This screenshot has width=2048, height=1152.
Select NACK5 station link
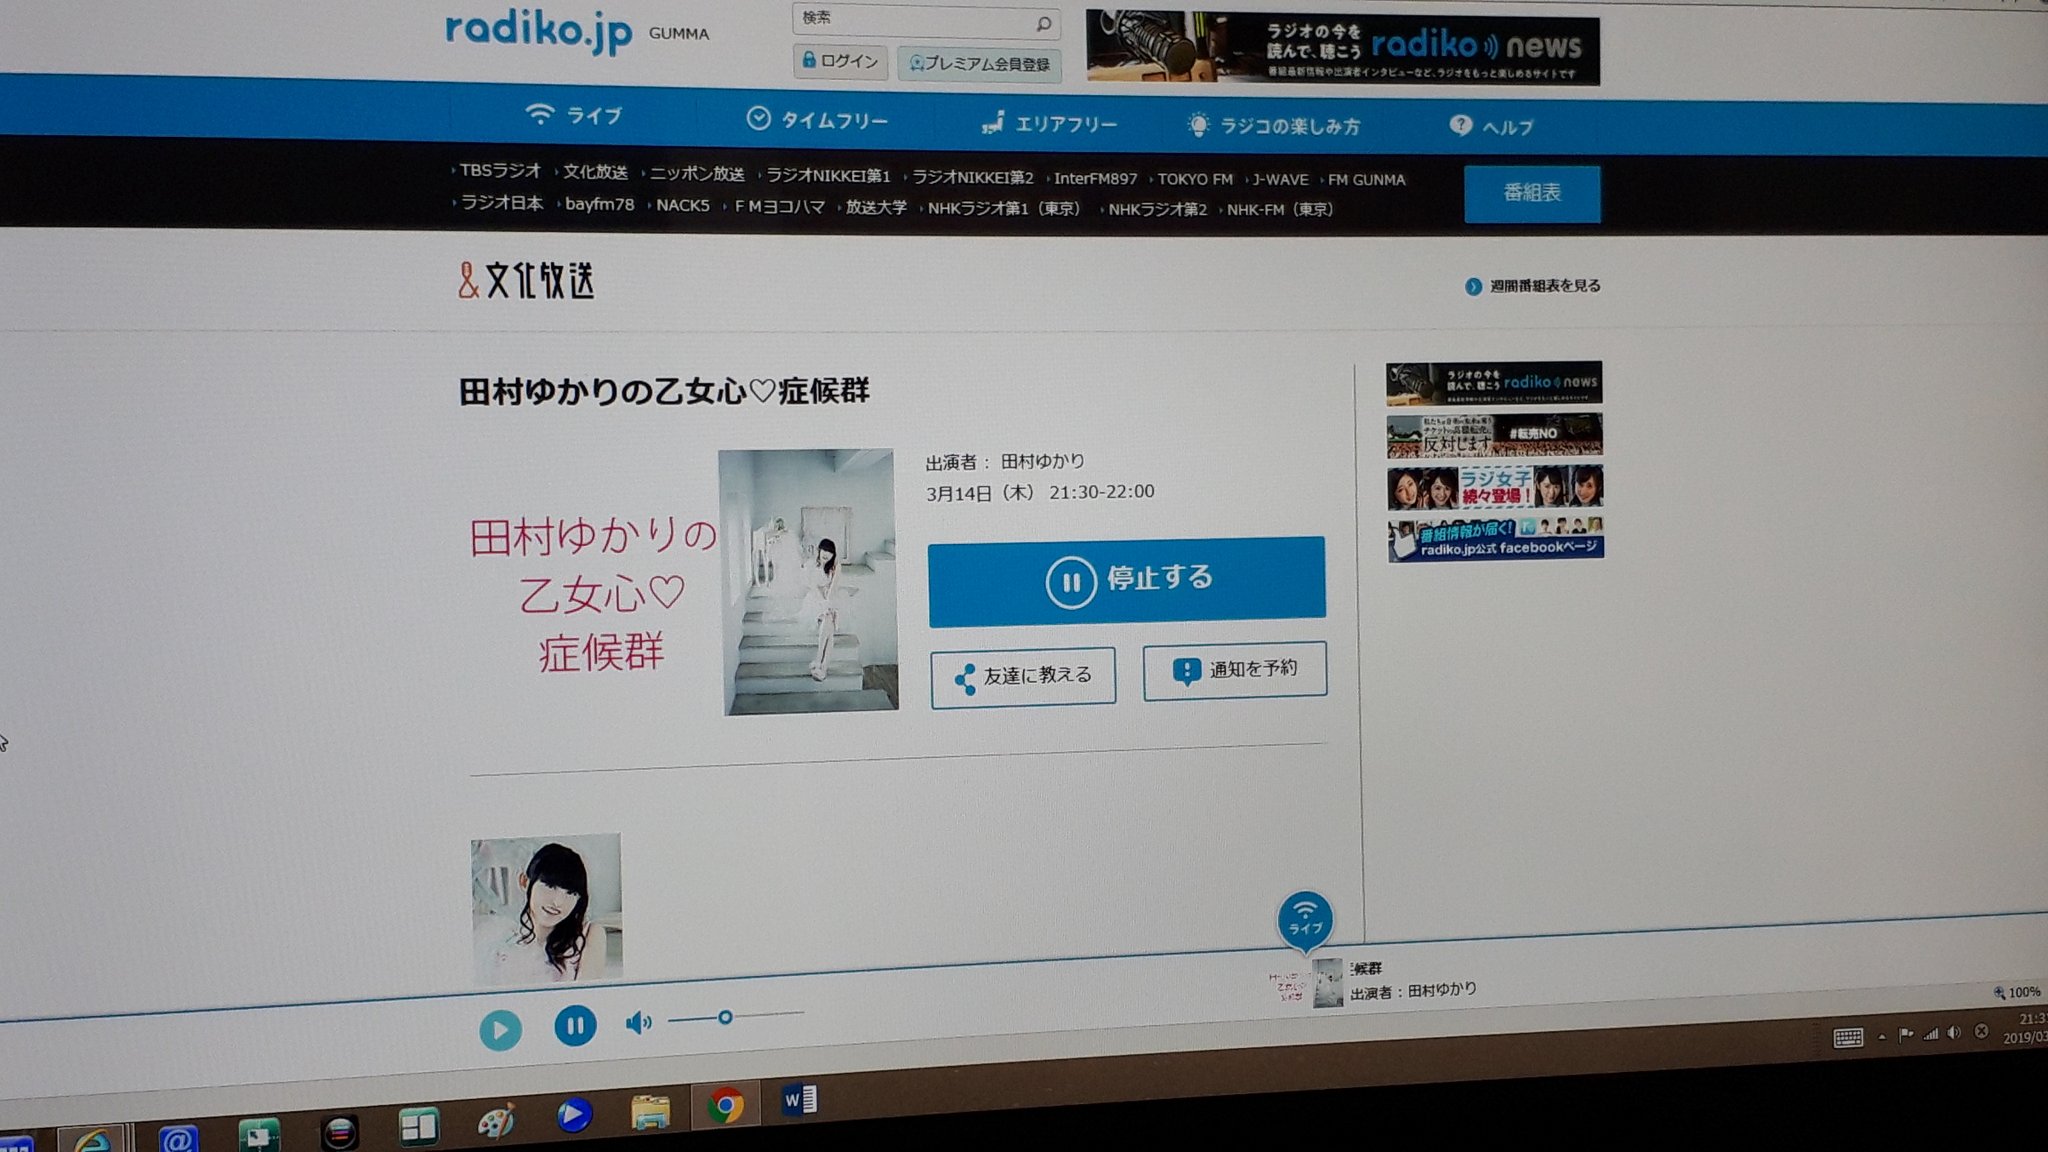pyautogui.click(x=682, y=205)
